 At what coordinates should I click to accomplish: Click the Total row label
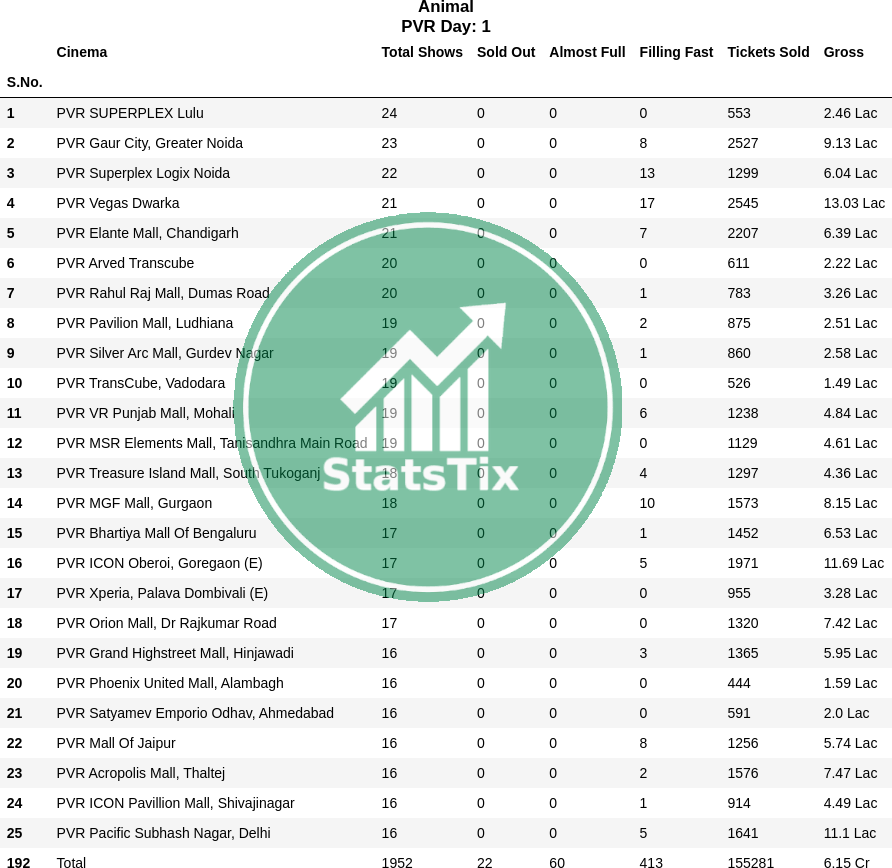(71, 863)
